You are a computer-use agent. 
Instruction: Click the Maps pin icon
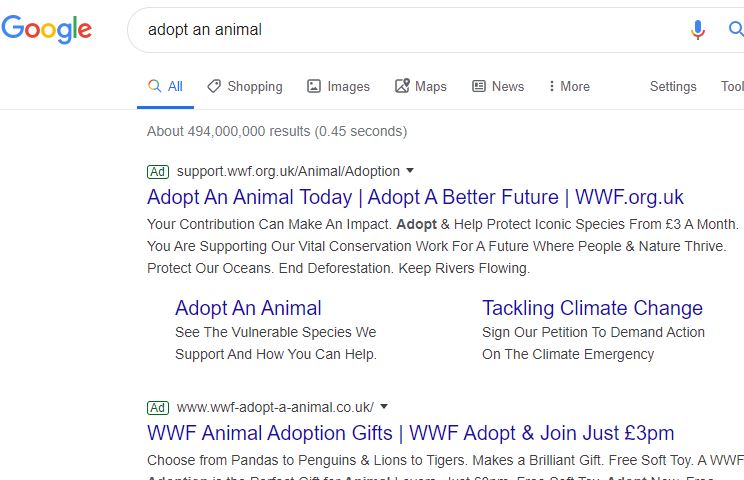click(402, 86)
